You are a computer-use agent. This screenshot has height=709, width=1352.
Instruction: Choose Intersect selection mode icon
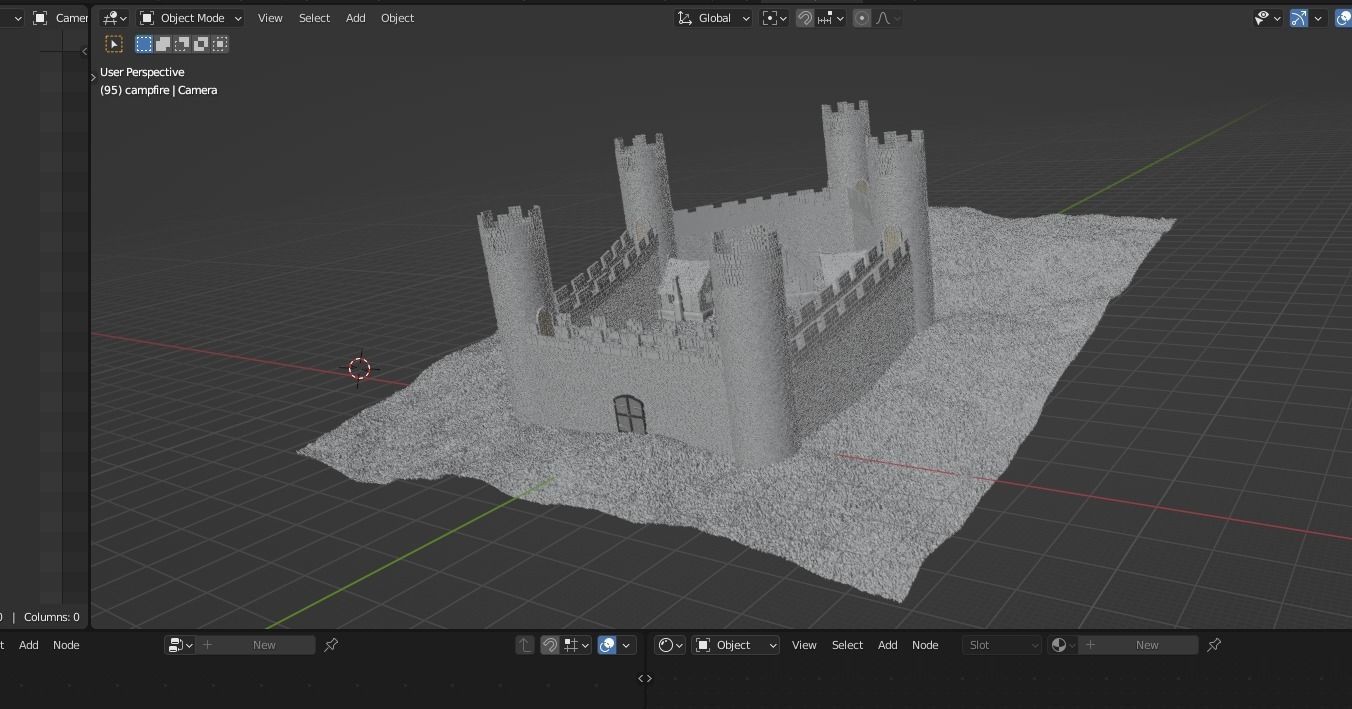click(220, 44)
